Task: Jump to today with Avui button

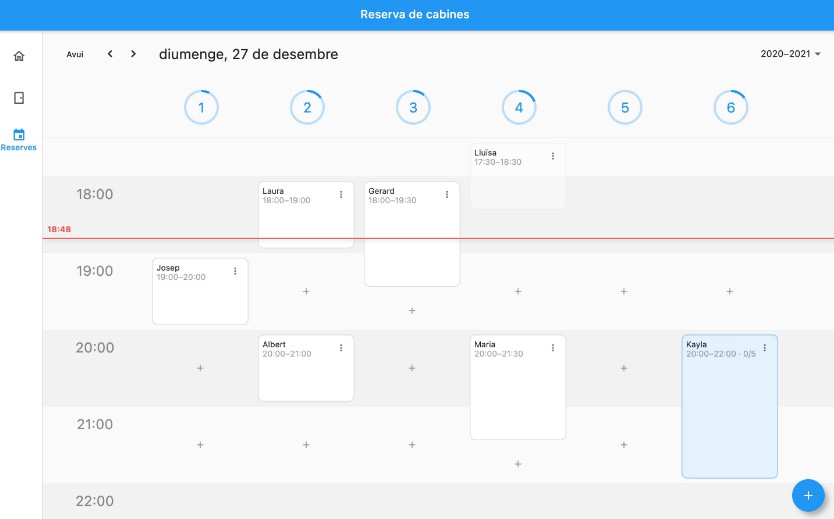Action: pos(75,54)
